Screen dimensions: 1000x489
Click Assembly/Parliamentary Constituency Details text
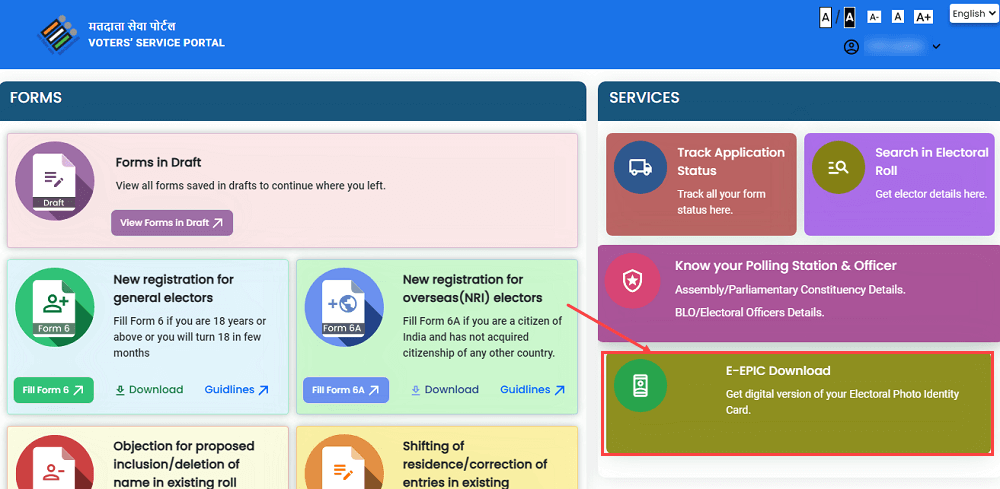pos(790,289)
